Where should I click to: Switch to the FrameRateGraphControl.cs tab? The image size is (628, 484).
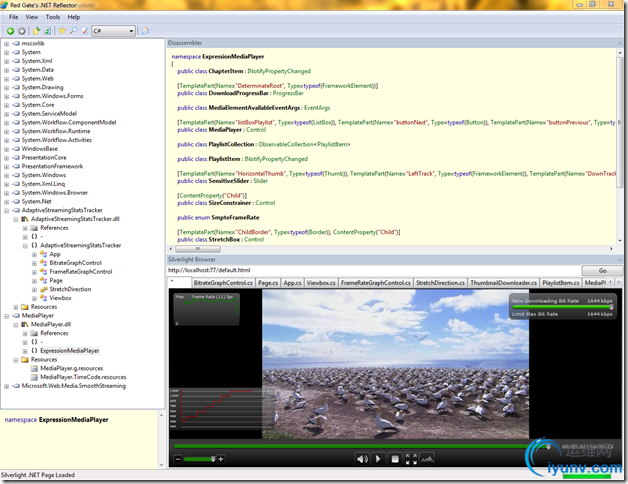pyautogui.click(x=376, y=282)
